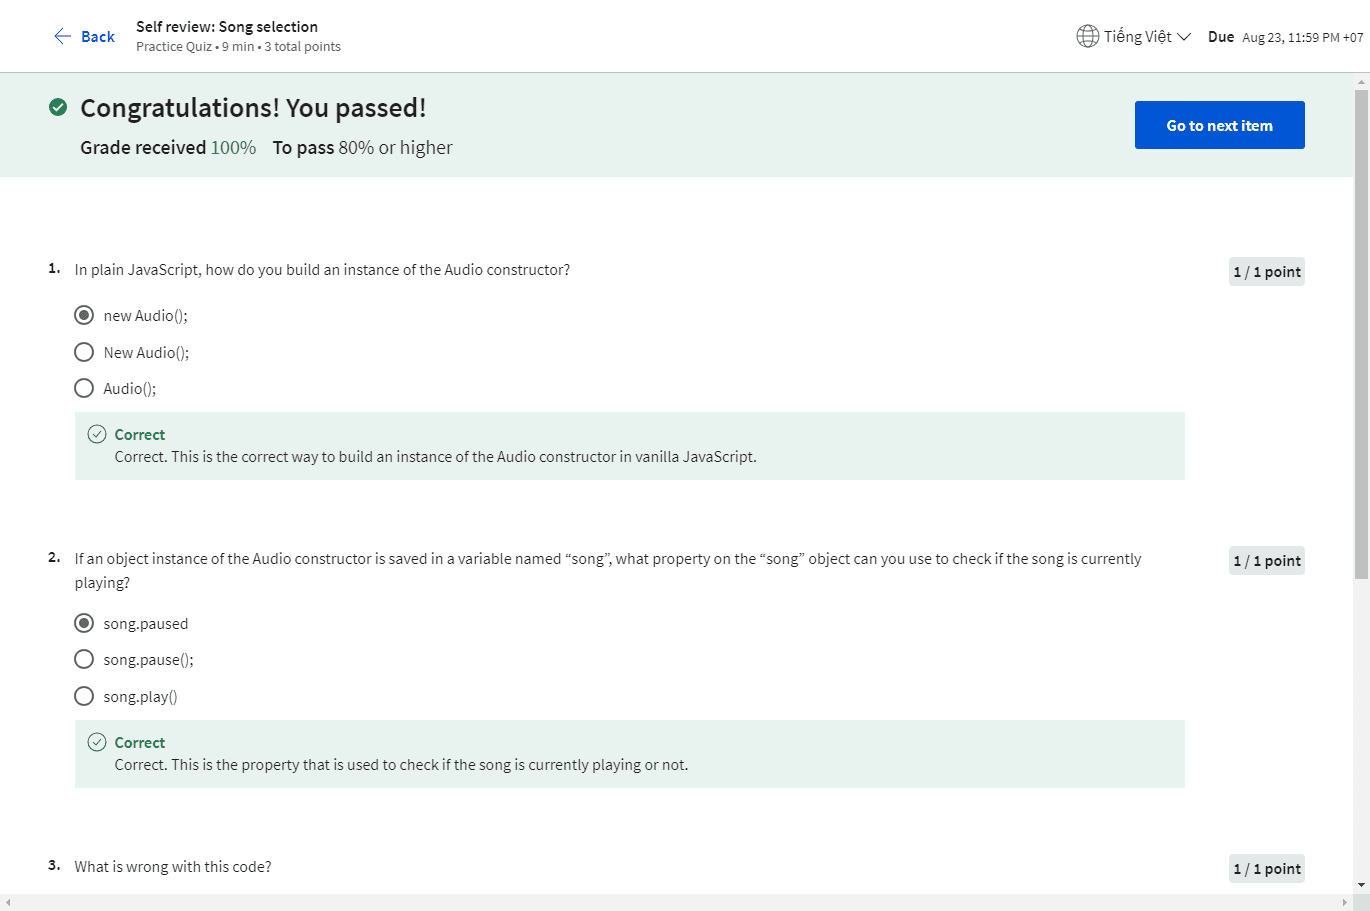Open the Tiếng Việt language dropdown
The height and width of the screenshot is (911, 1370).
click(1138, 36)
